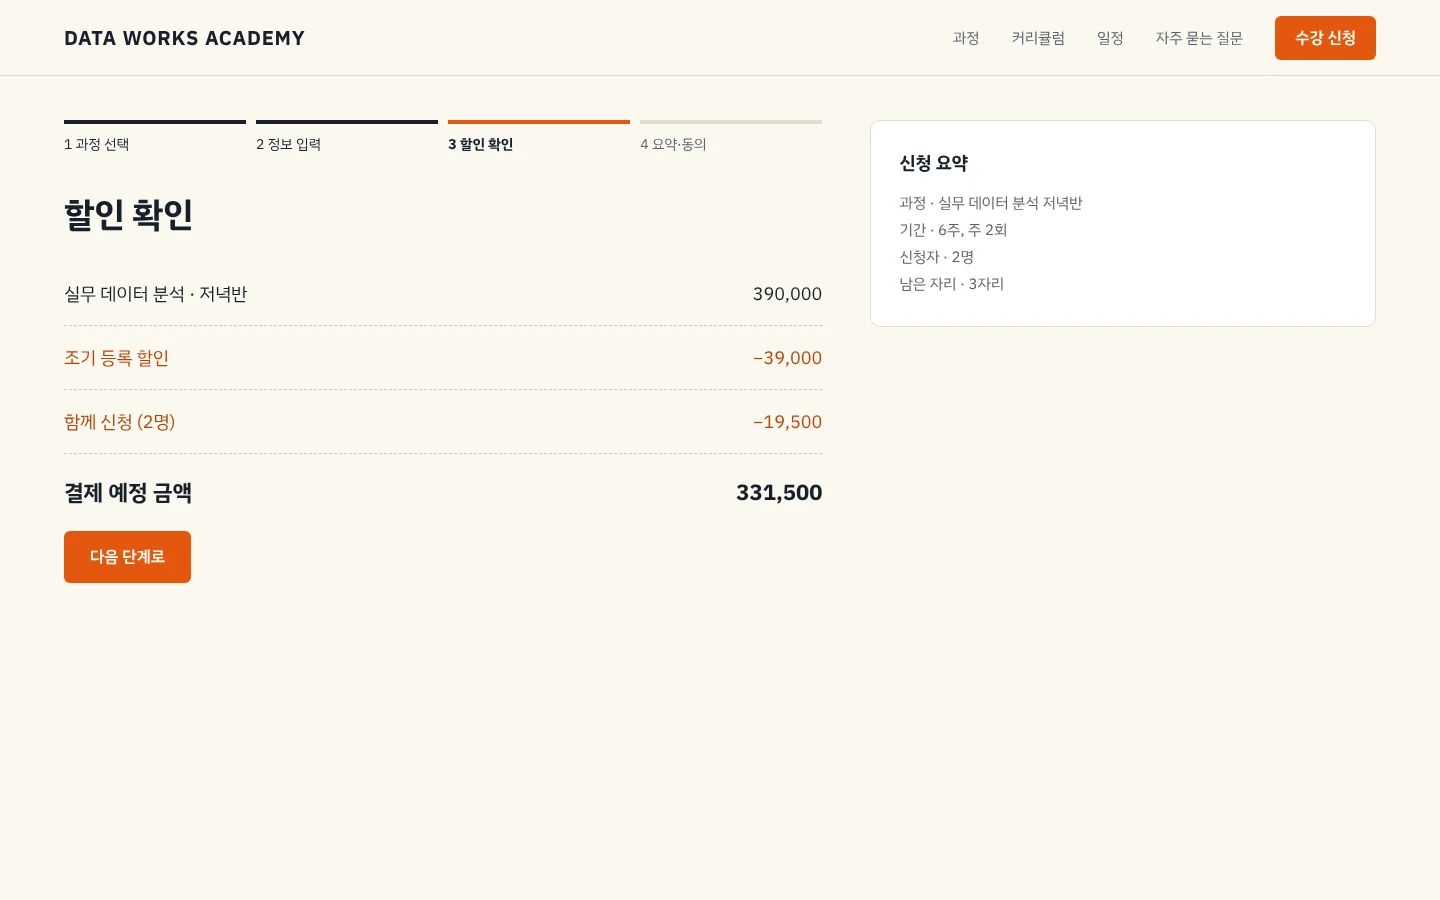The height and width of the screenshot is (900, 1440).
Task: Click the 다음 단계로 button
Action: point(127,557)
